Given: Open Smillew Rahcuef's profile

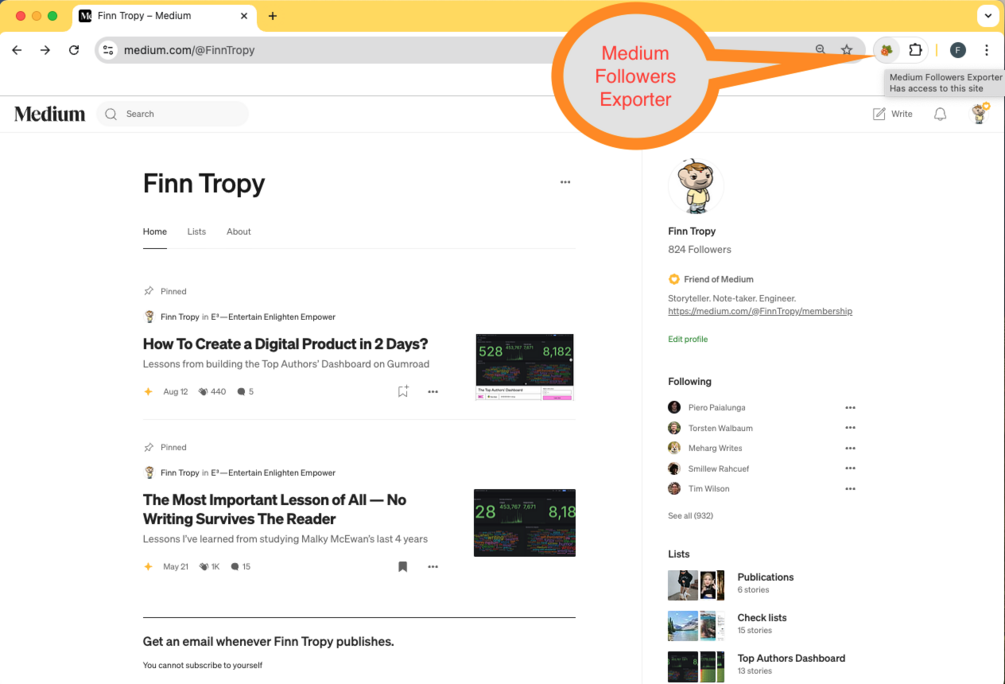Looking at the screenshot, I should pyautogui.click(x=718, y=469).
